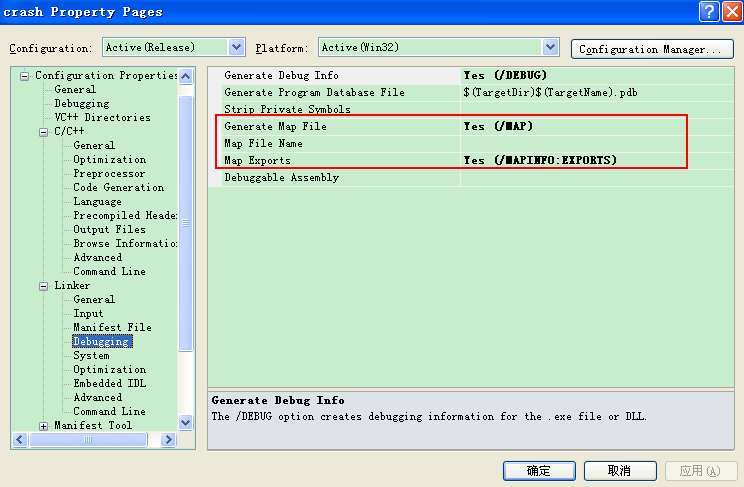Select Advanced under Linker
Viewport: 744px width, 487px height.
coord(97,397)
